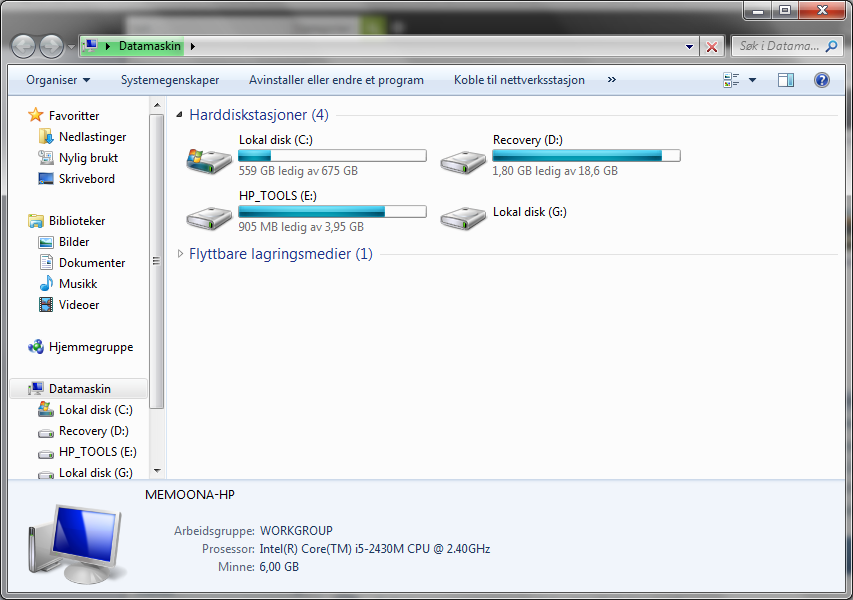
Task: Open the Organiser menu
Action: coord(58,80)
